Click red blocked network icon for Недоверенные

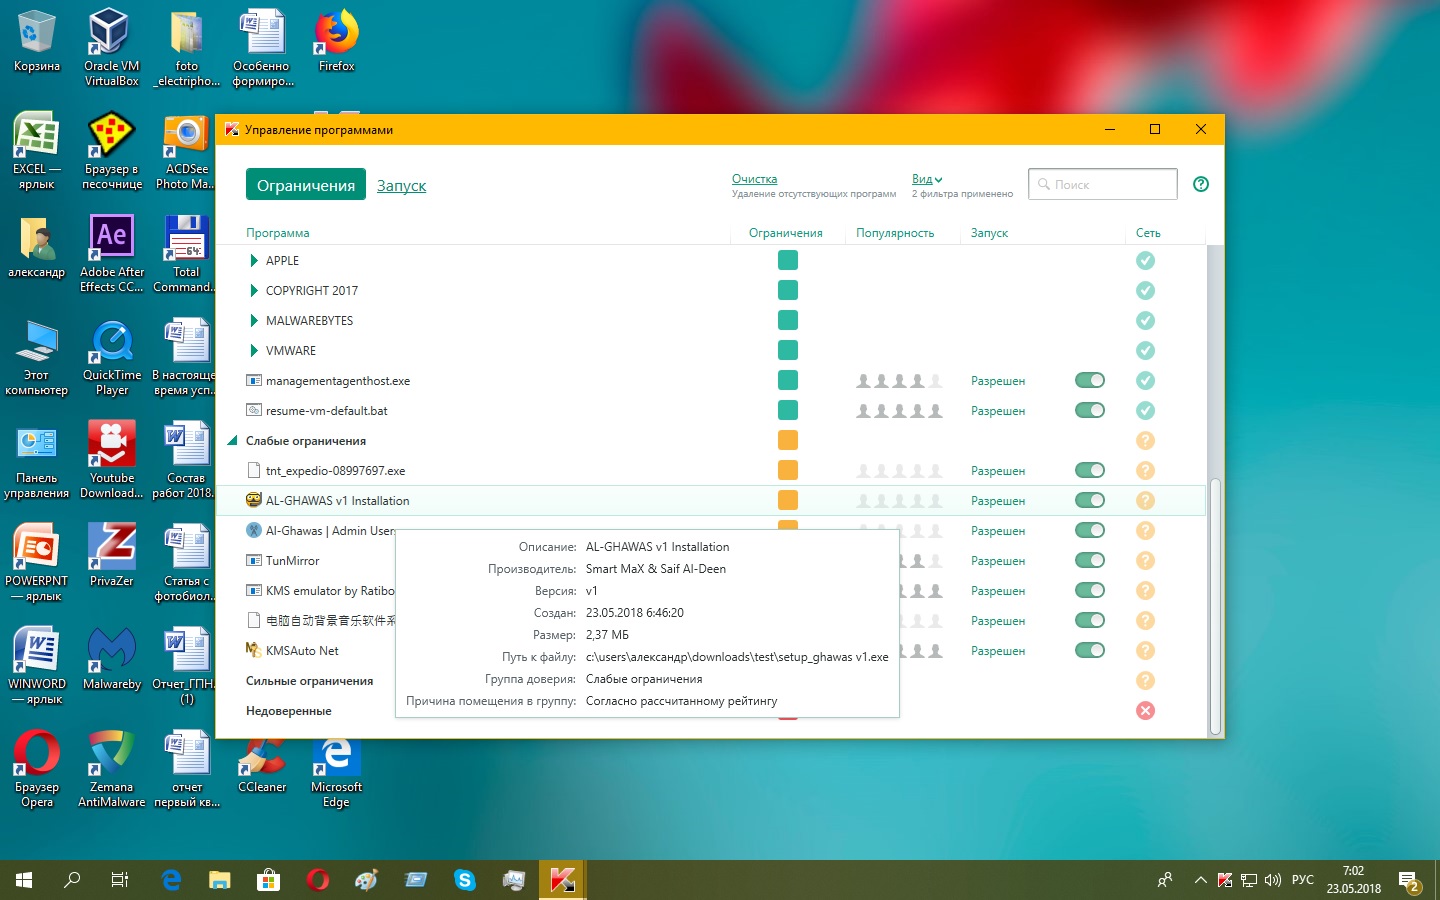(x=1146, y=710)
